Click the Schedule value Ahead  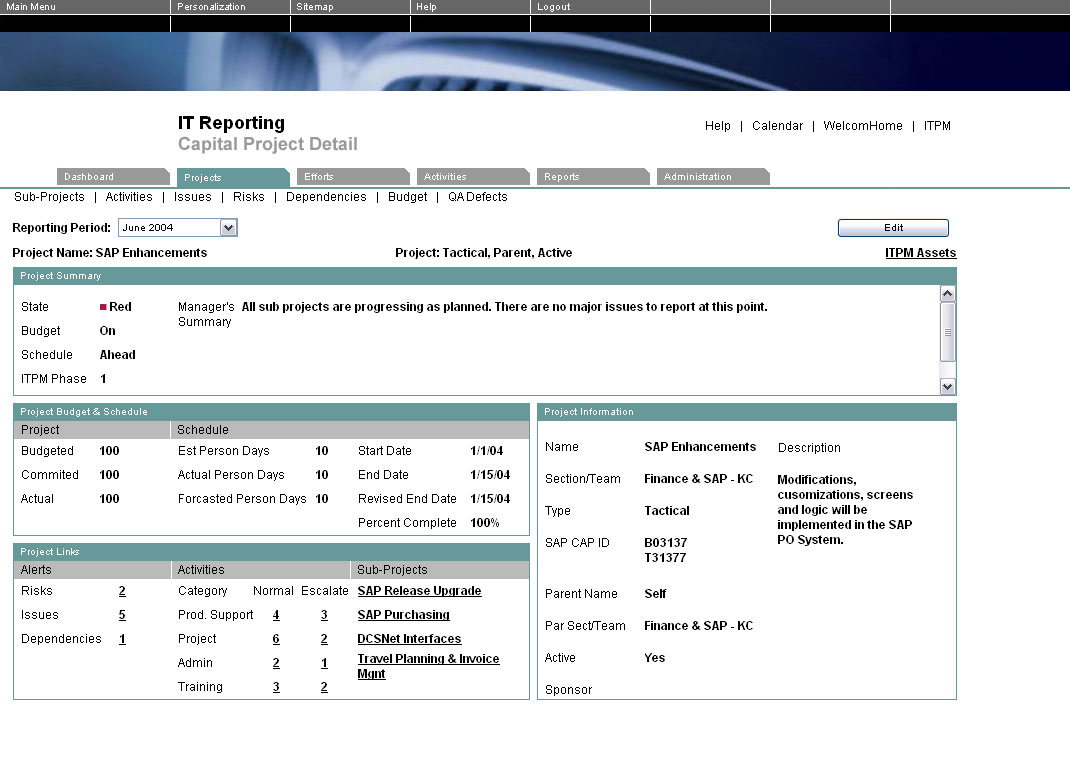pos(117,355)
